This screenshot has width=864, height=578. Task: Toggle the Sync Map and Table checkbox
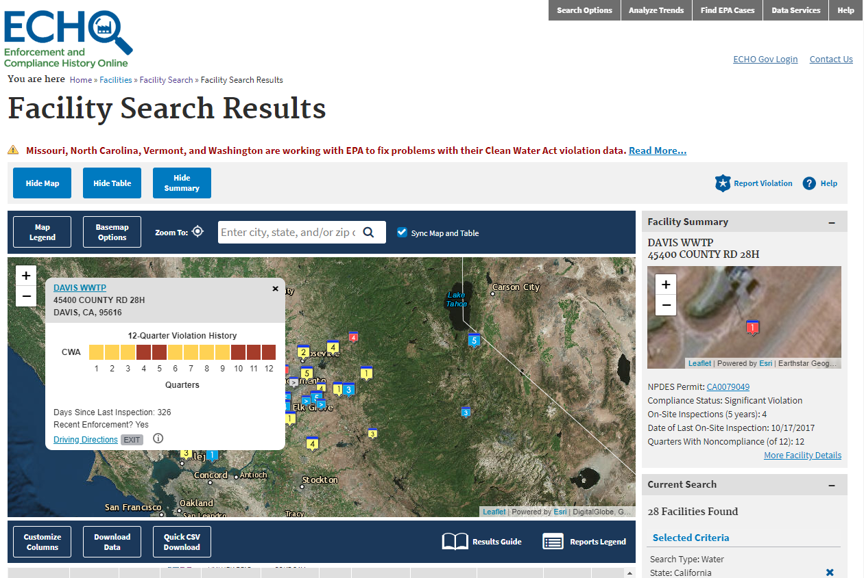(x=402, y=232)
